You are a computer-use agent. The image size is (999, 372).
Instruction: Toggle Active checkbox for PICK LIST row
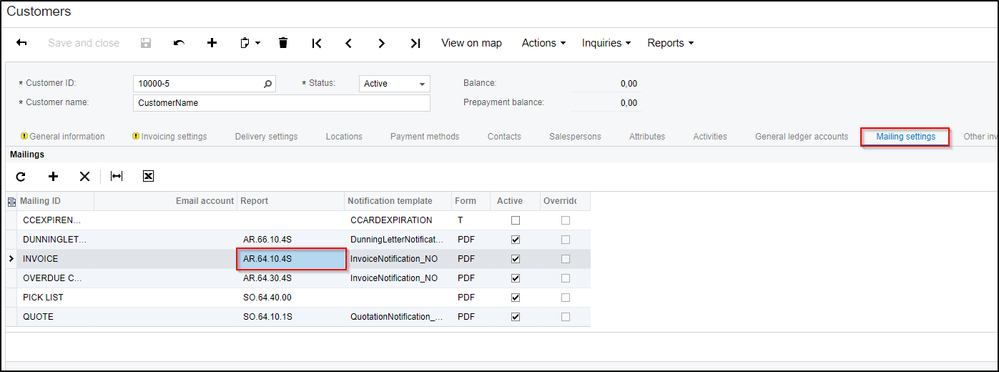(515, 297)
